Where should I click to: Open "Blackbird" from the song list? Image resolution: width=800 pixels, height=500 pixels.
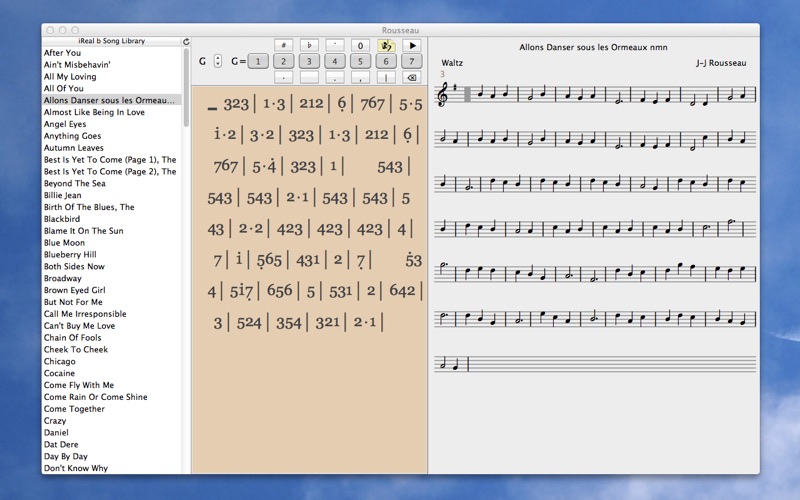[62, 219]
